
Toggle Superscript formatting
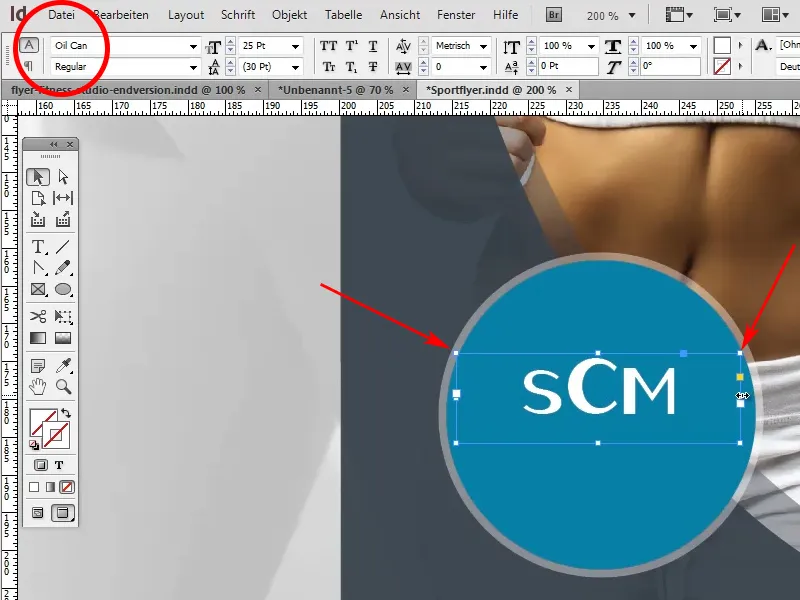coord(352,46)
